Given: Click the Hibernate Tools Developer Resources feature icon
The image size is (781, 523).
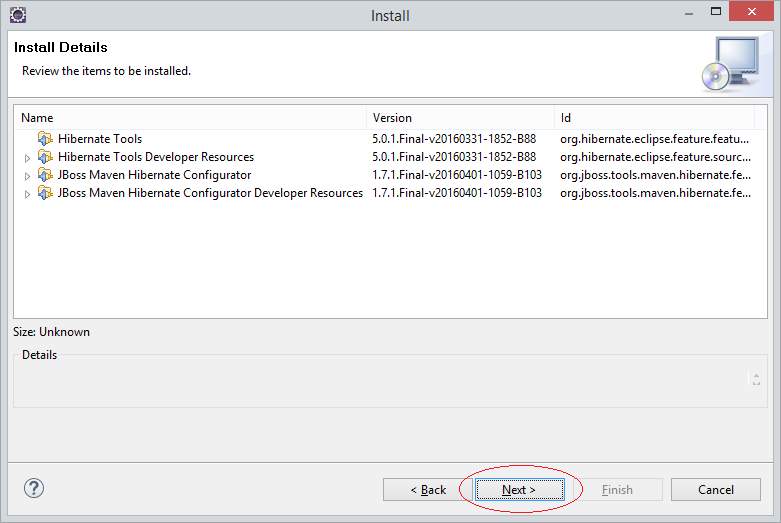Looking at the screenshot, I should point(45,157).
